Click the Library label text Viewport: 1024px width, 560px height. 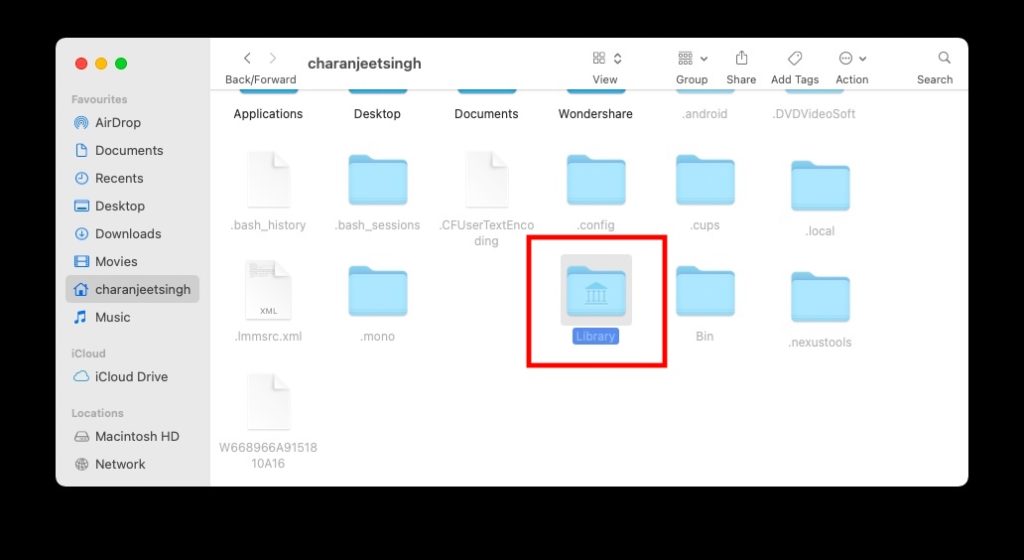click(x=596, y=336)
